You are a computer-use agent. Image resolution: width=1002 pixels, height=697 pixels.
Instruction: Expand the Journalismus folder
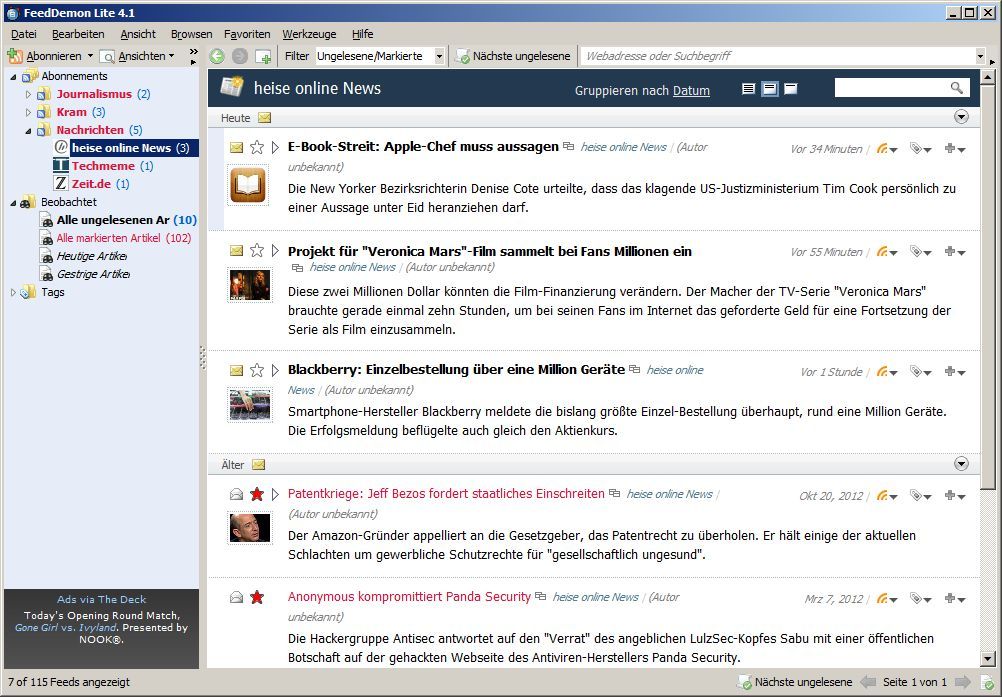tap(28, 94)
